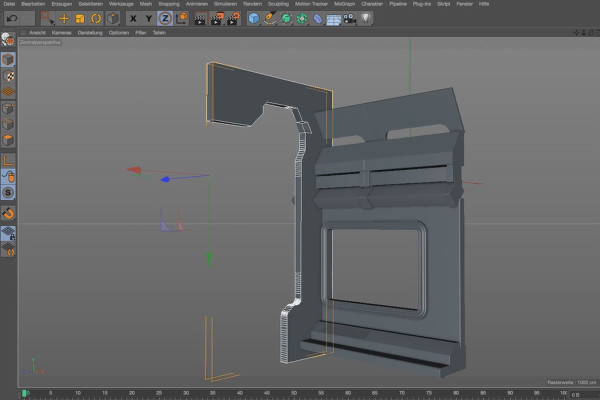Toggle the Y axis lock

tap(149, 18)
